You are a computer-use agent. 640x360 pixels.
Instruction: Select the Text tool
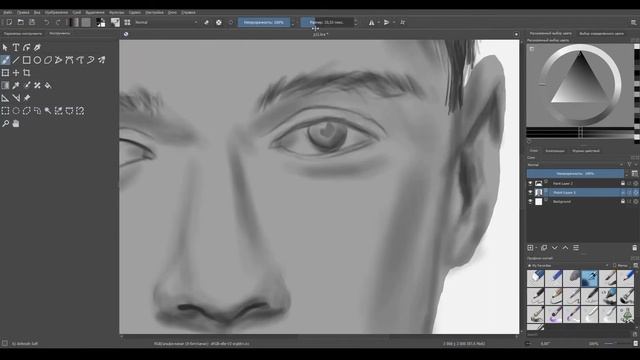[16, 47]
